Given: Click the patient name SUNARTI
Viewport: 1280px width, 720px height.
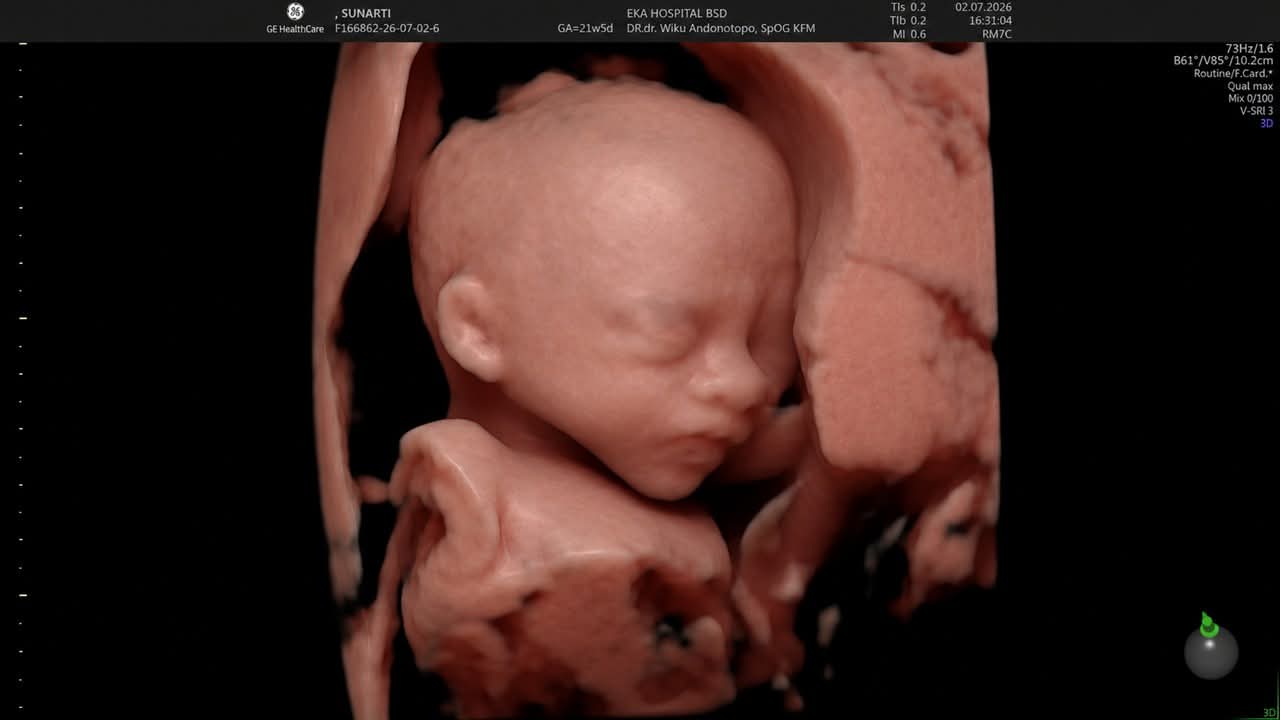Looking at the screenshot, I should (366, 14).
